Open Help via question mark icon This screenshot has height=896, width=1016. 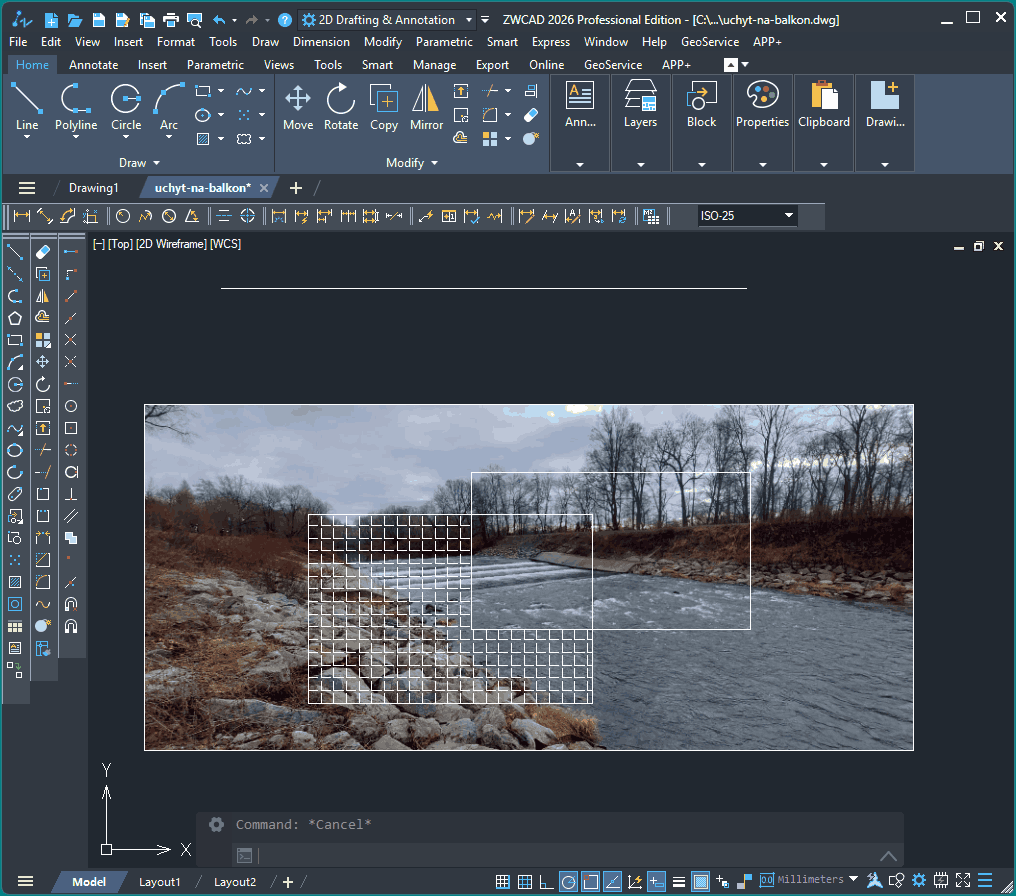coord(284,20)
